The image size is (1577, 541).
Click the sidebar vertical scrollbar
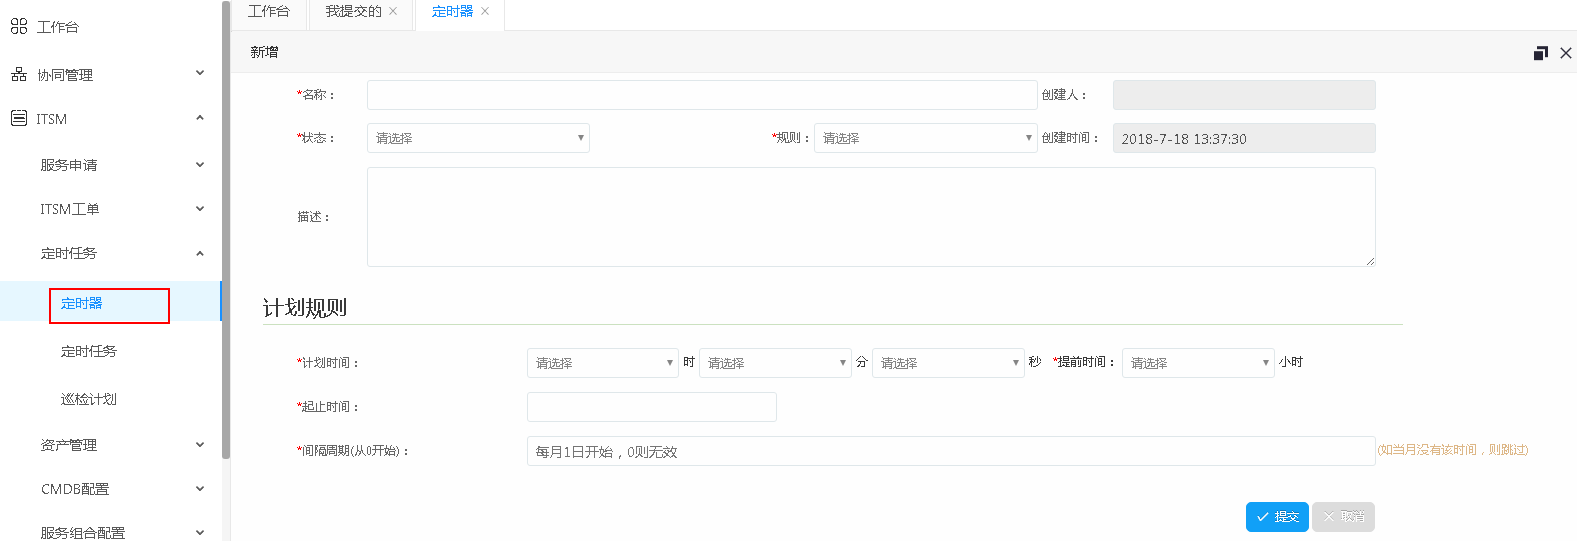226,230
